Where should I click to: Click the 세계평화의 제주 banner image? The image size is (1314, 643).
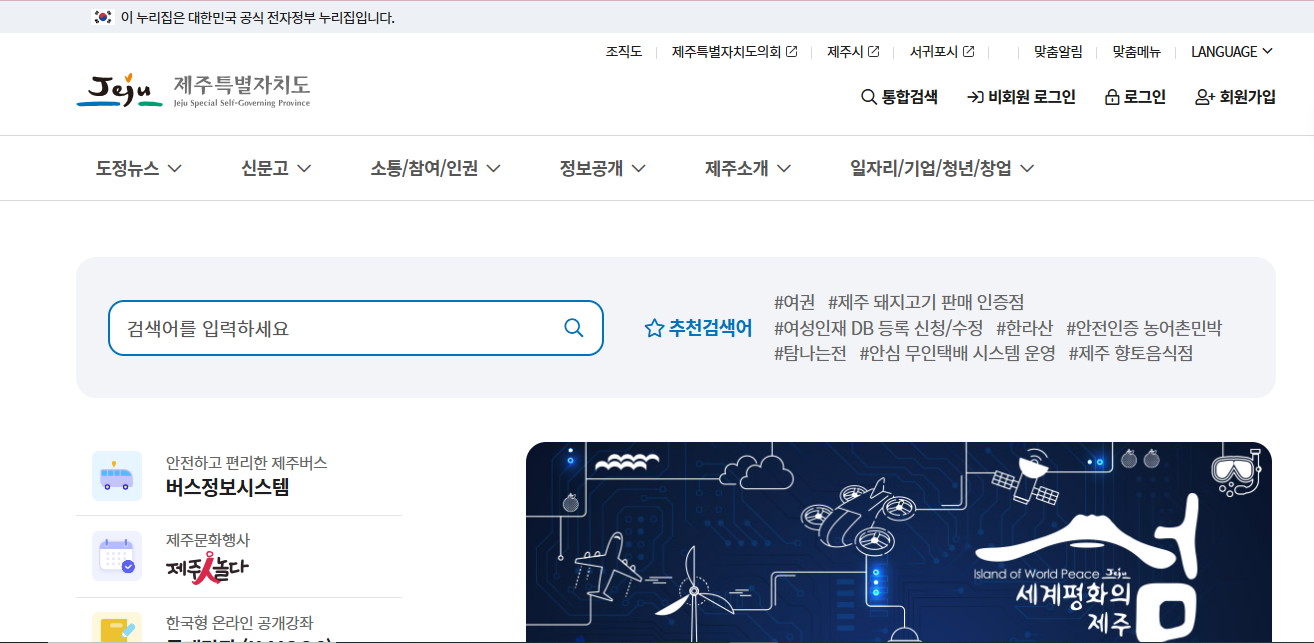[x=899, y=542]
